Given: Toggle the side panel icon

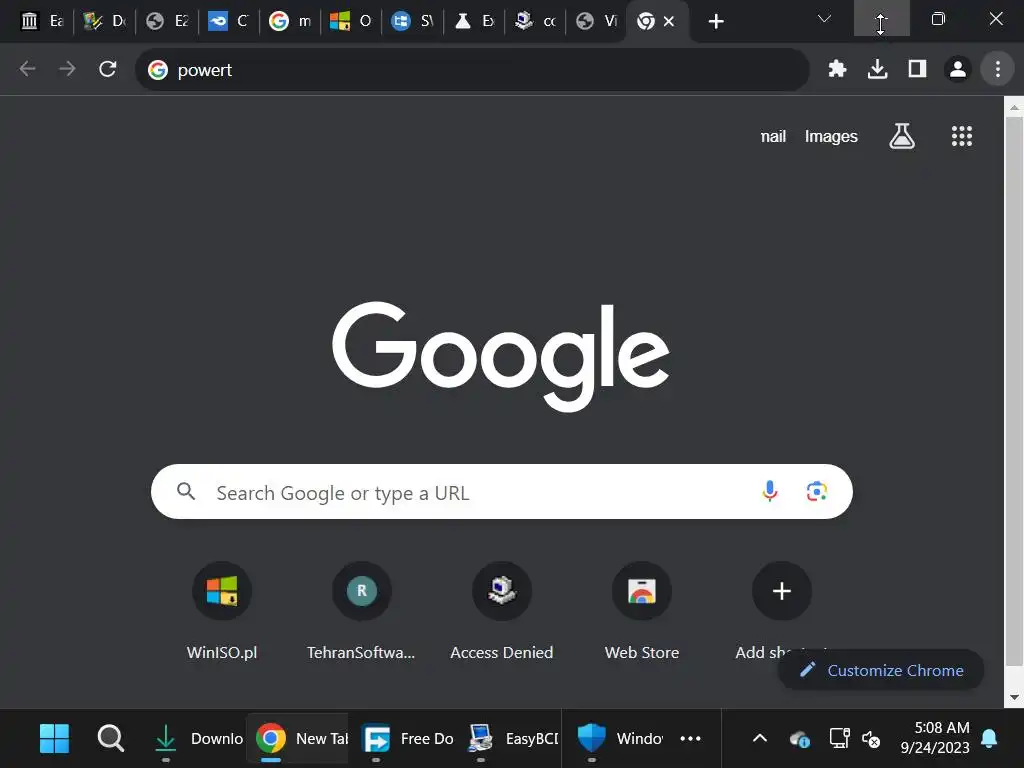Looking at the screenshot, I should click(x=918, y=69).
